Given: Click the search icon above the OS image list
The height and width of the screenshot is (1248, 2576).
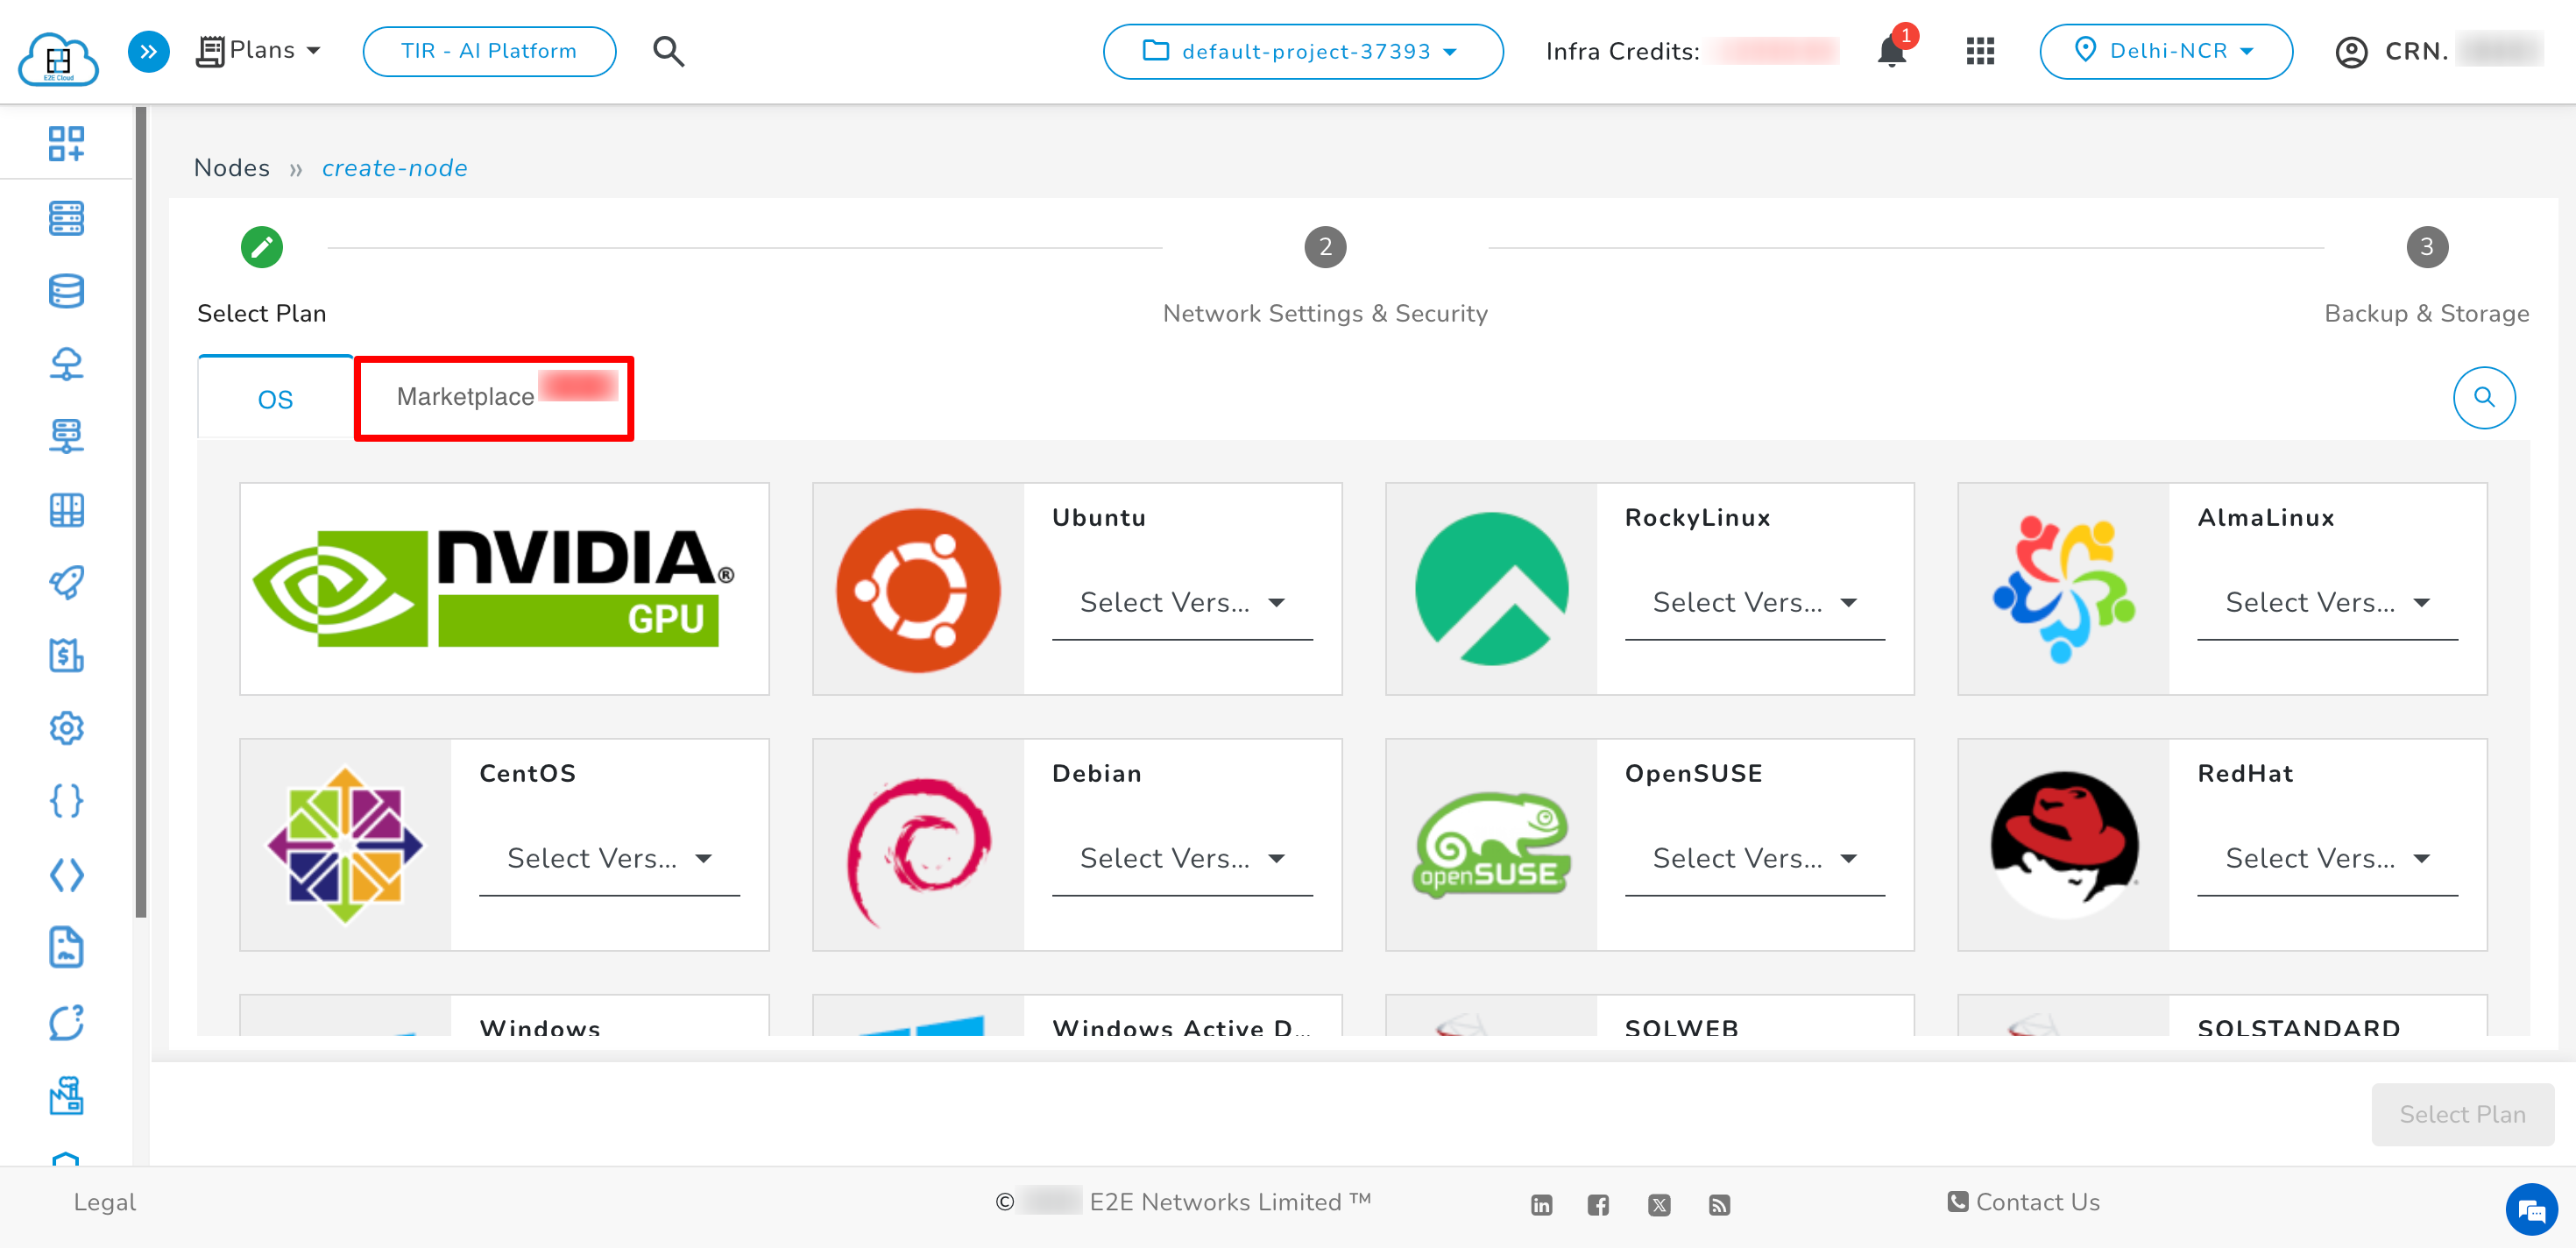Looking at the screenshot, I should pyautogui.click(x=2484, y=397).
